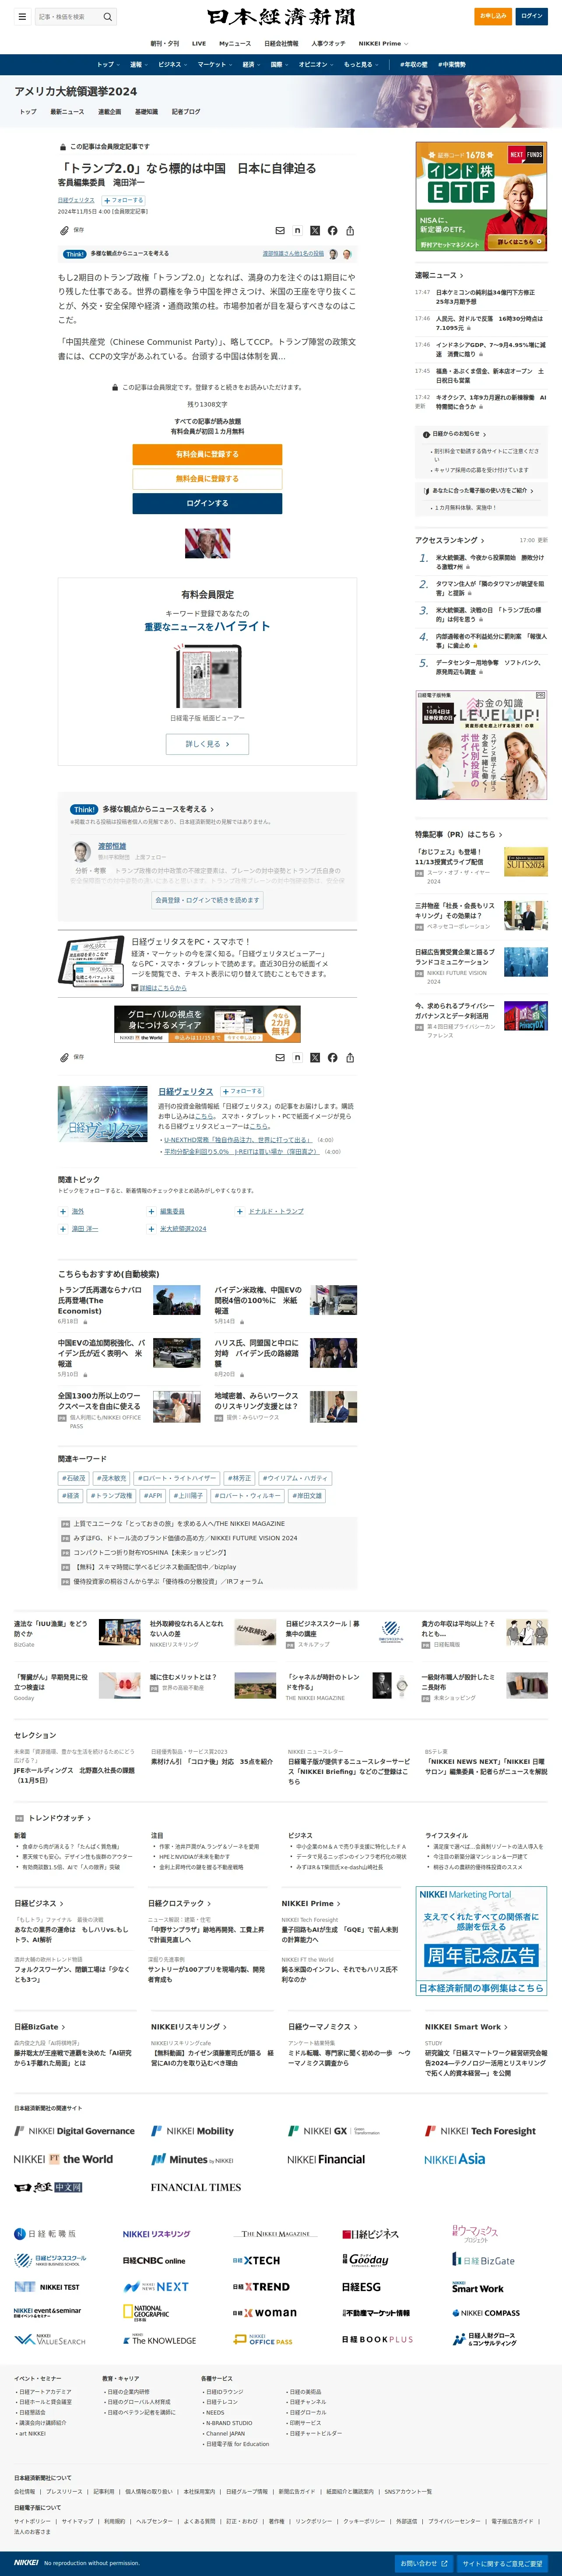
Task: Click the 有料会員に登録する button
Action: [207, 454]
